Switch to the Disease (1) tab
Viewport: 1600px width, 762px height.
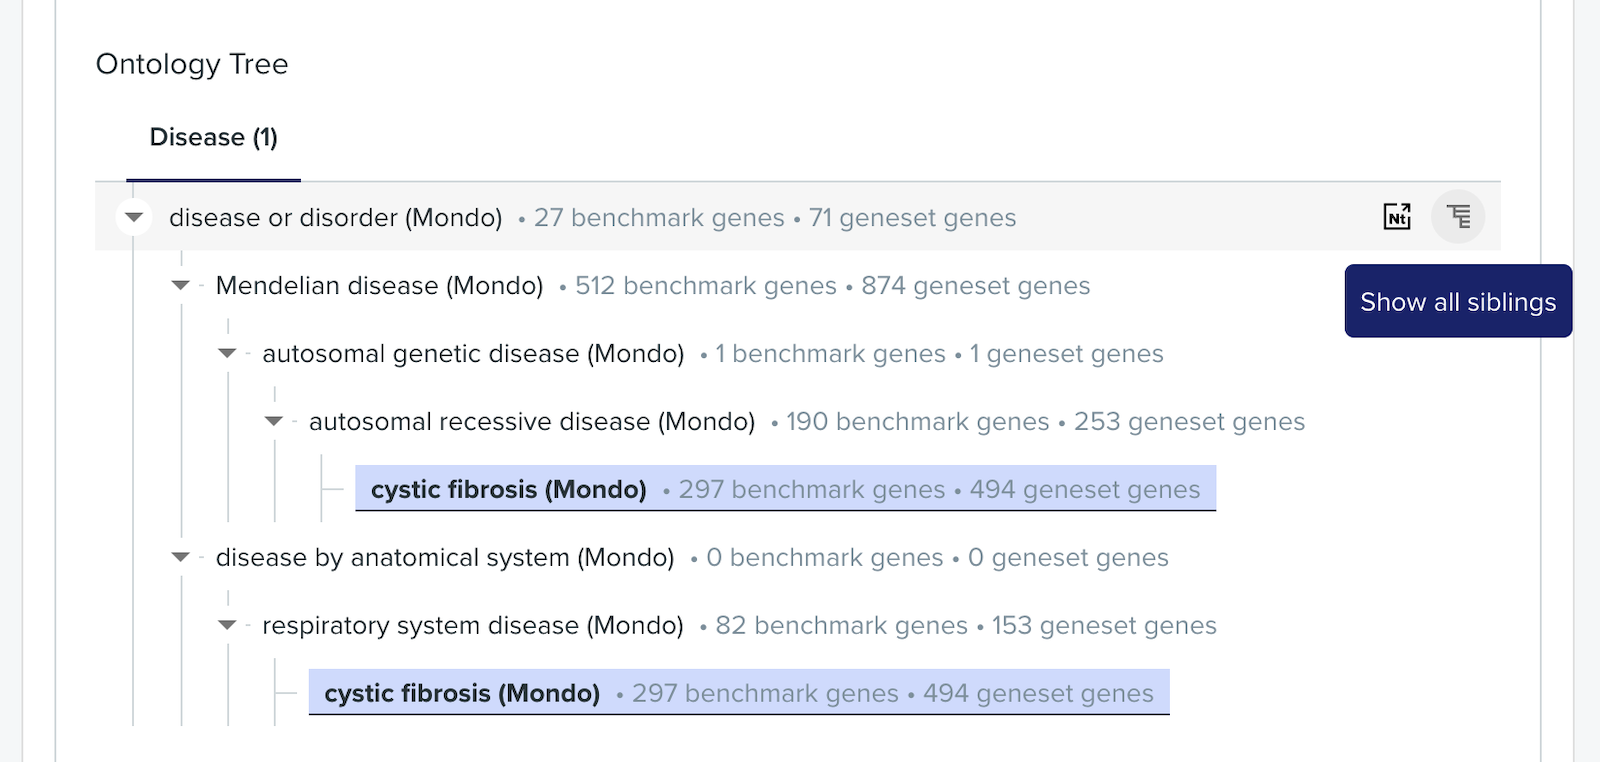(213, 137)
